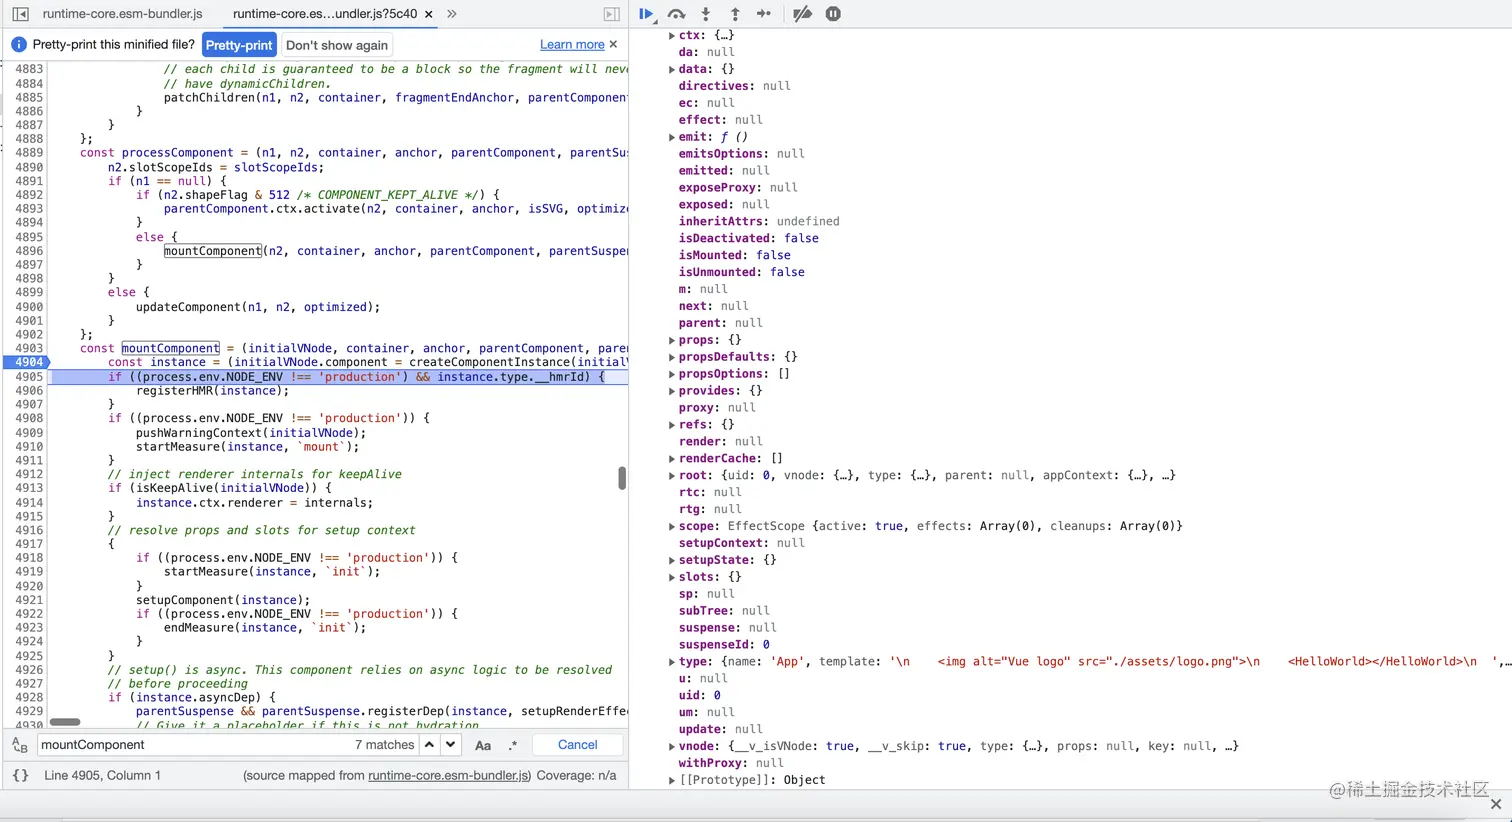Viewport: 1512px width, 822px height.
Task: Jump to previous search match
Action: (429, 745)
